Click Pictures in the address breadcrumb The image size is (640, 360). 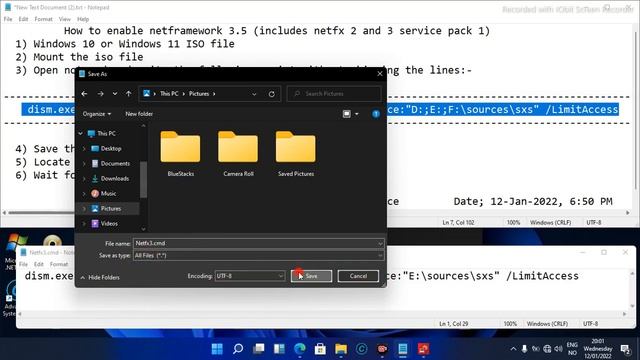click(199, 94)
